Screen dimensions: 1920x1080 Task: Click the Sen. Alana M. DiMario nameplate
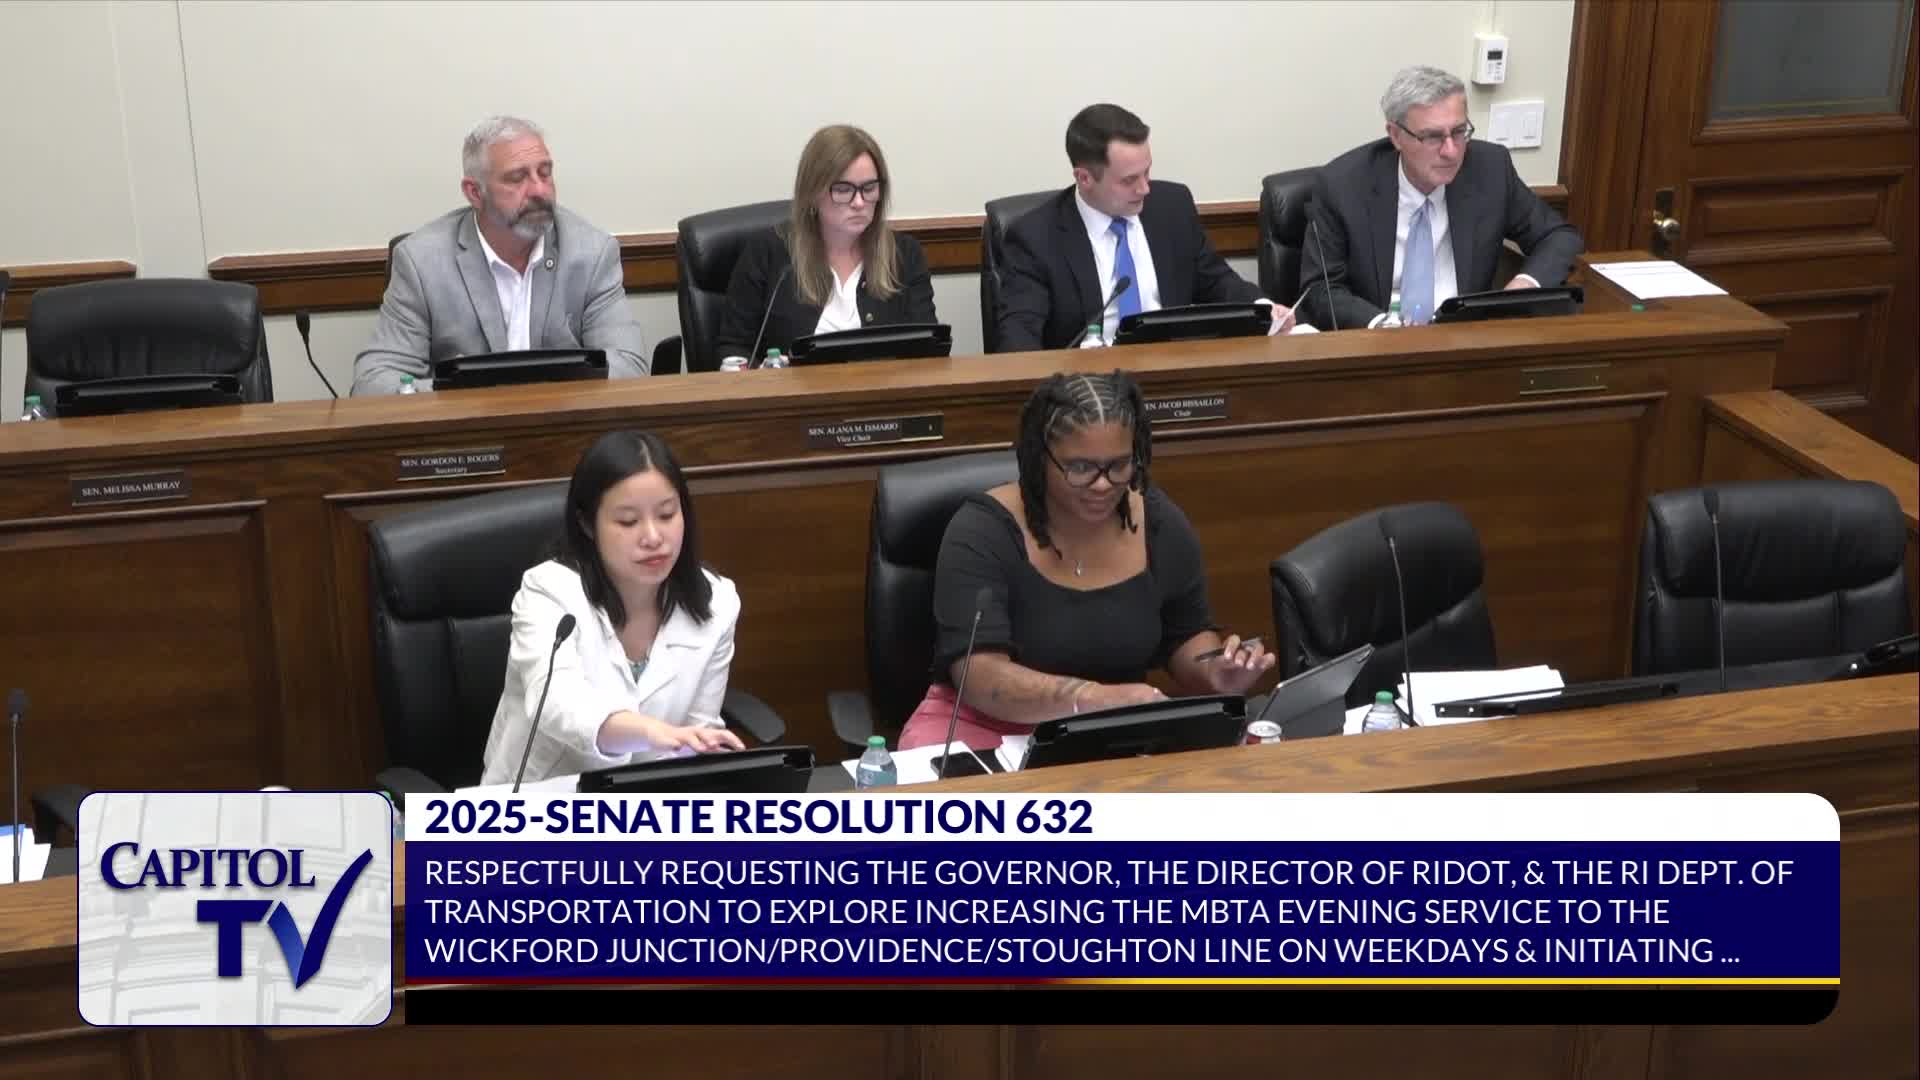(x=875, y=430)
